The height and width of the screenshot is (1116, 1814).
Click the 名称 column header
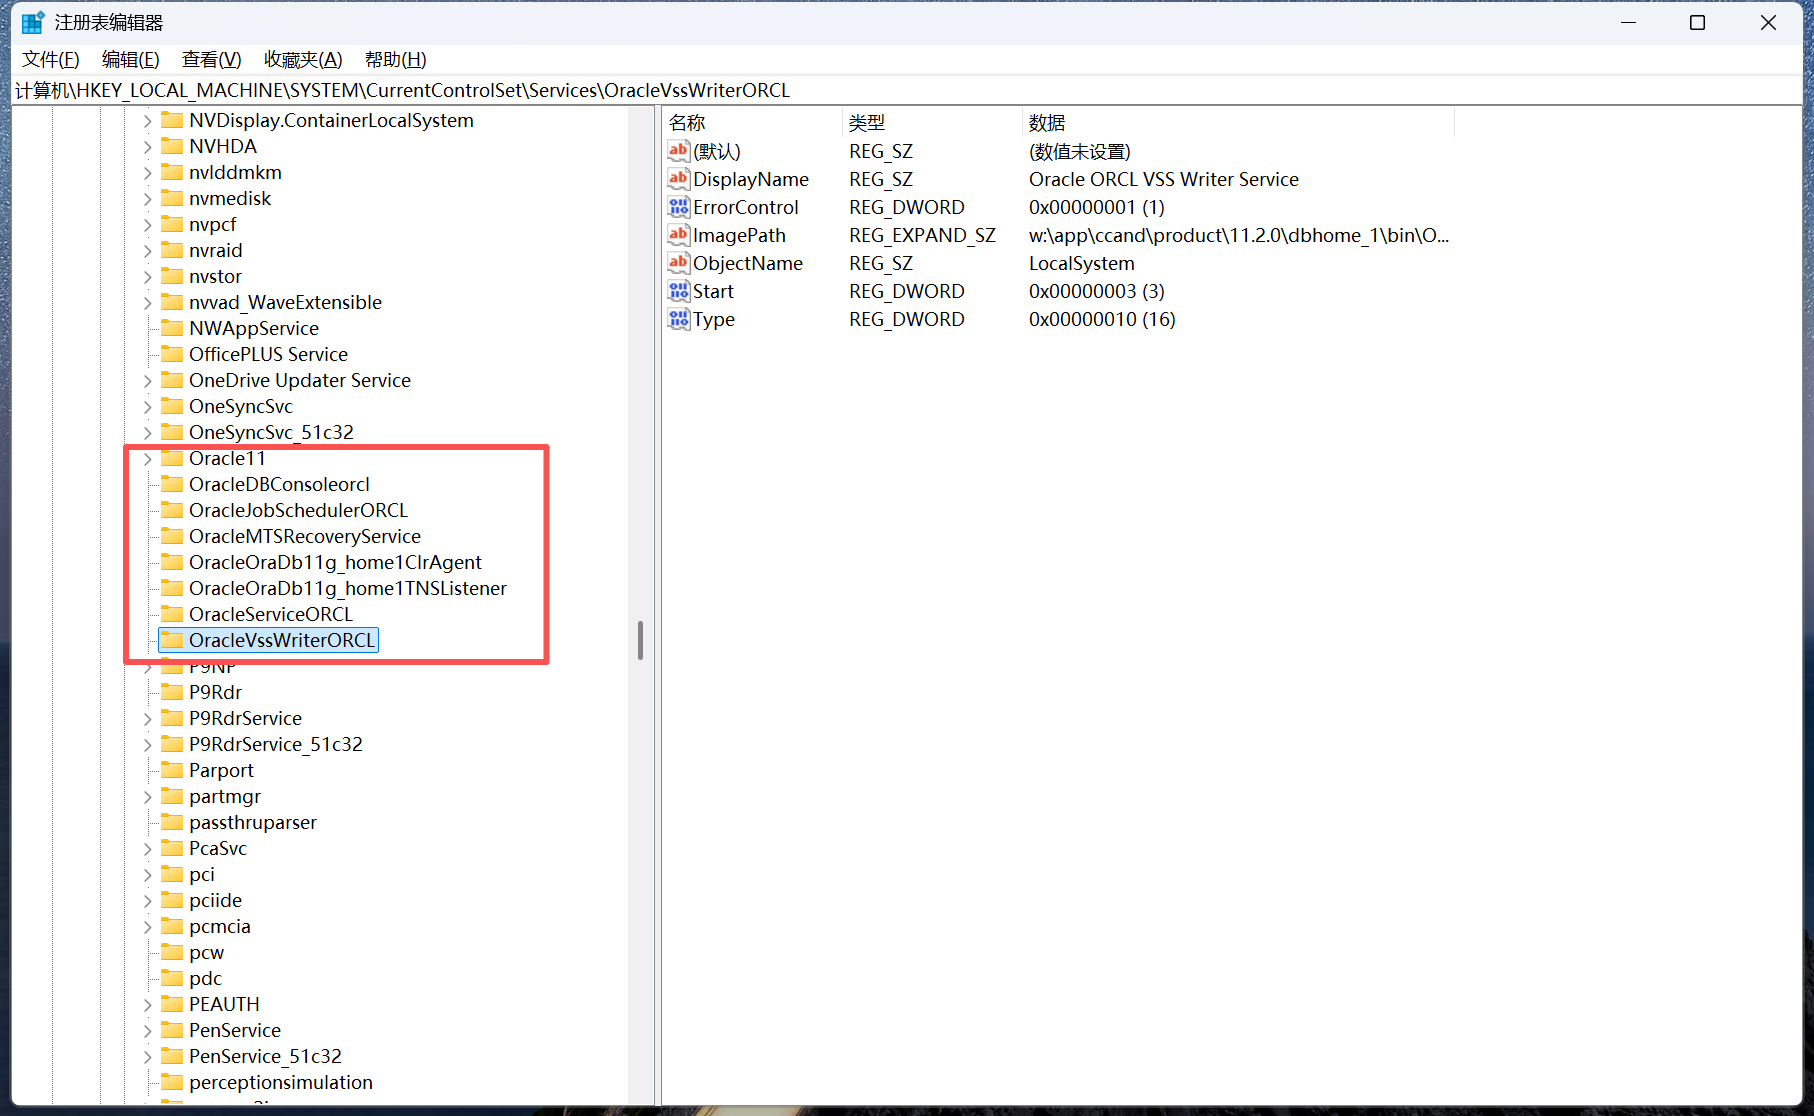point(753,122)
